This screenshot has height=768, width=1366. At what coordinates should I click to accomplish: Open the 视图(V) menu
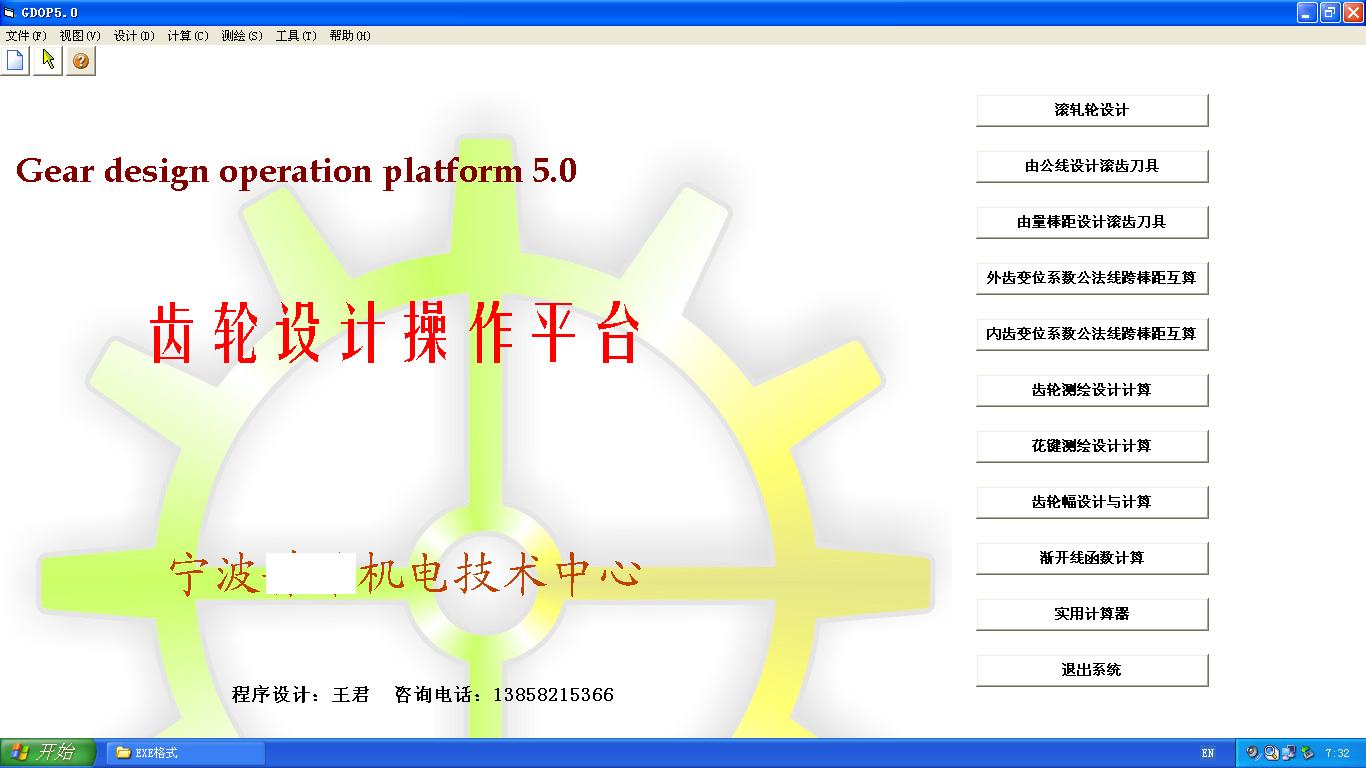(x=80, y=36)
